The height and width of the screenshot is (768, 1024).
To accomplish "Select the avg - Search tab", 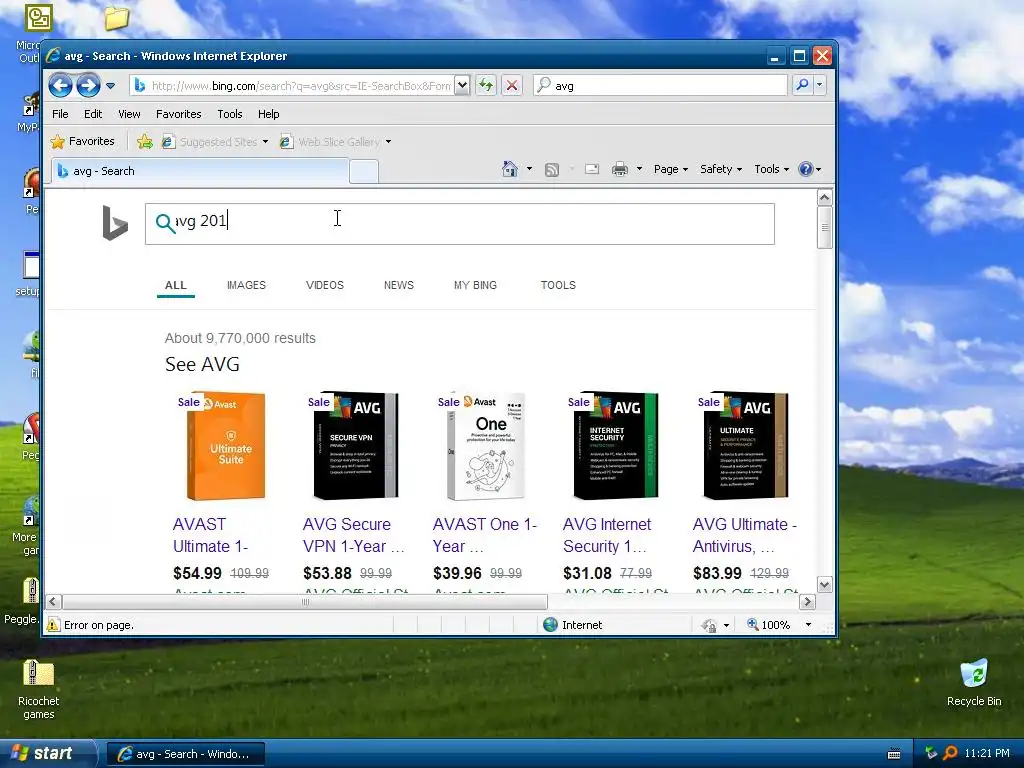I will (200, 171).
